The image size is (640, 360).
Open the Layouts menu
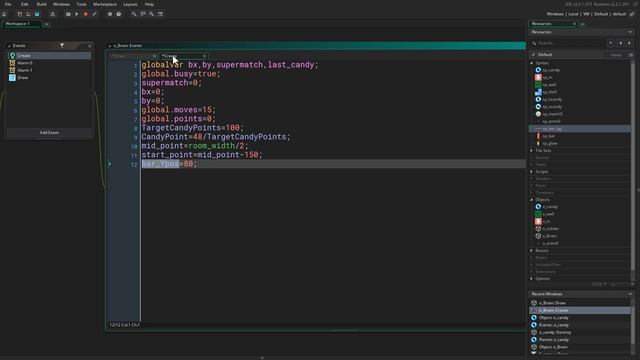130,4
